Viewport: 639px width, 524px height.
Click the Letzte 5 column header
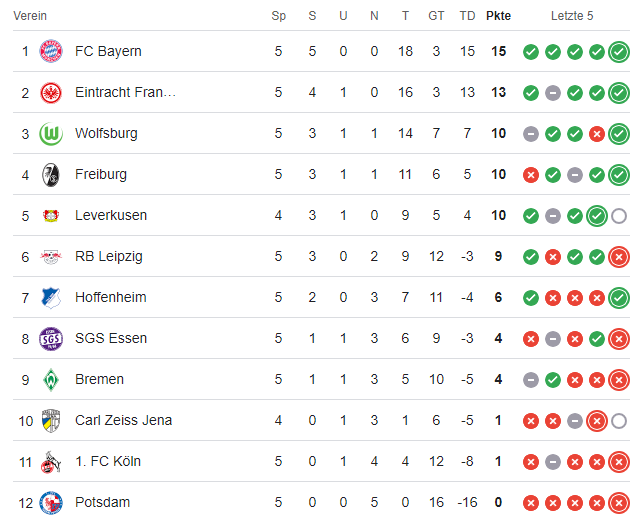[x=572, y=16]
